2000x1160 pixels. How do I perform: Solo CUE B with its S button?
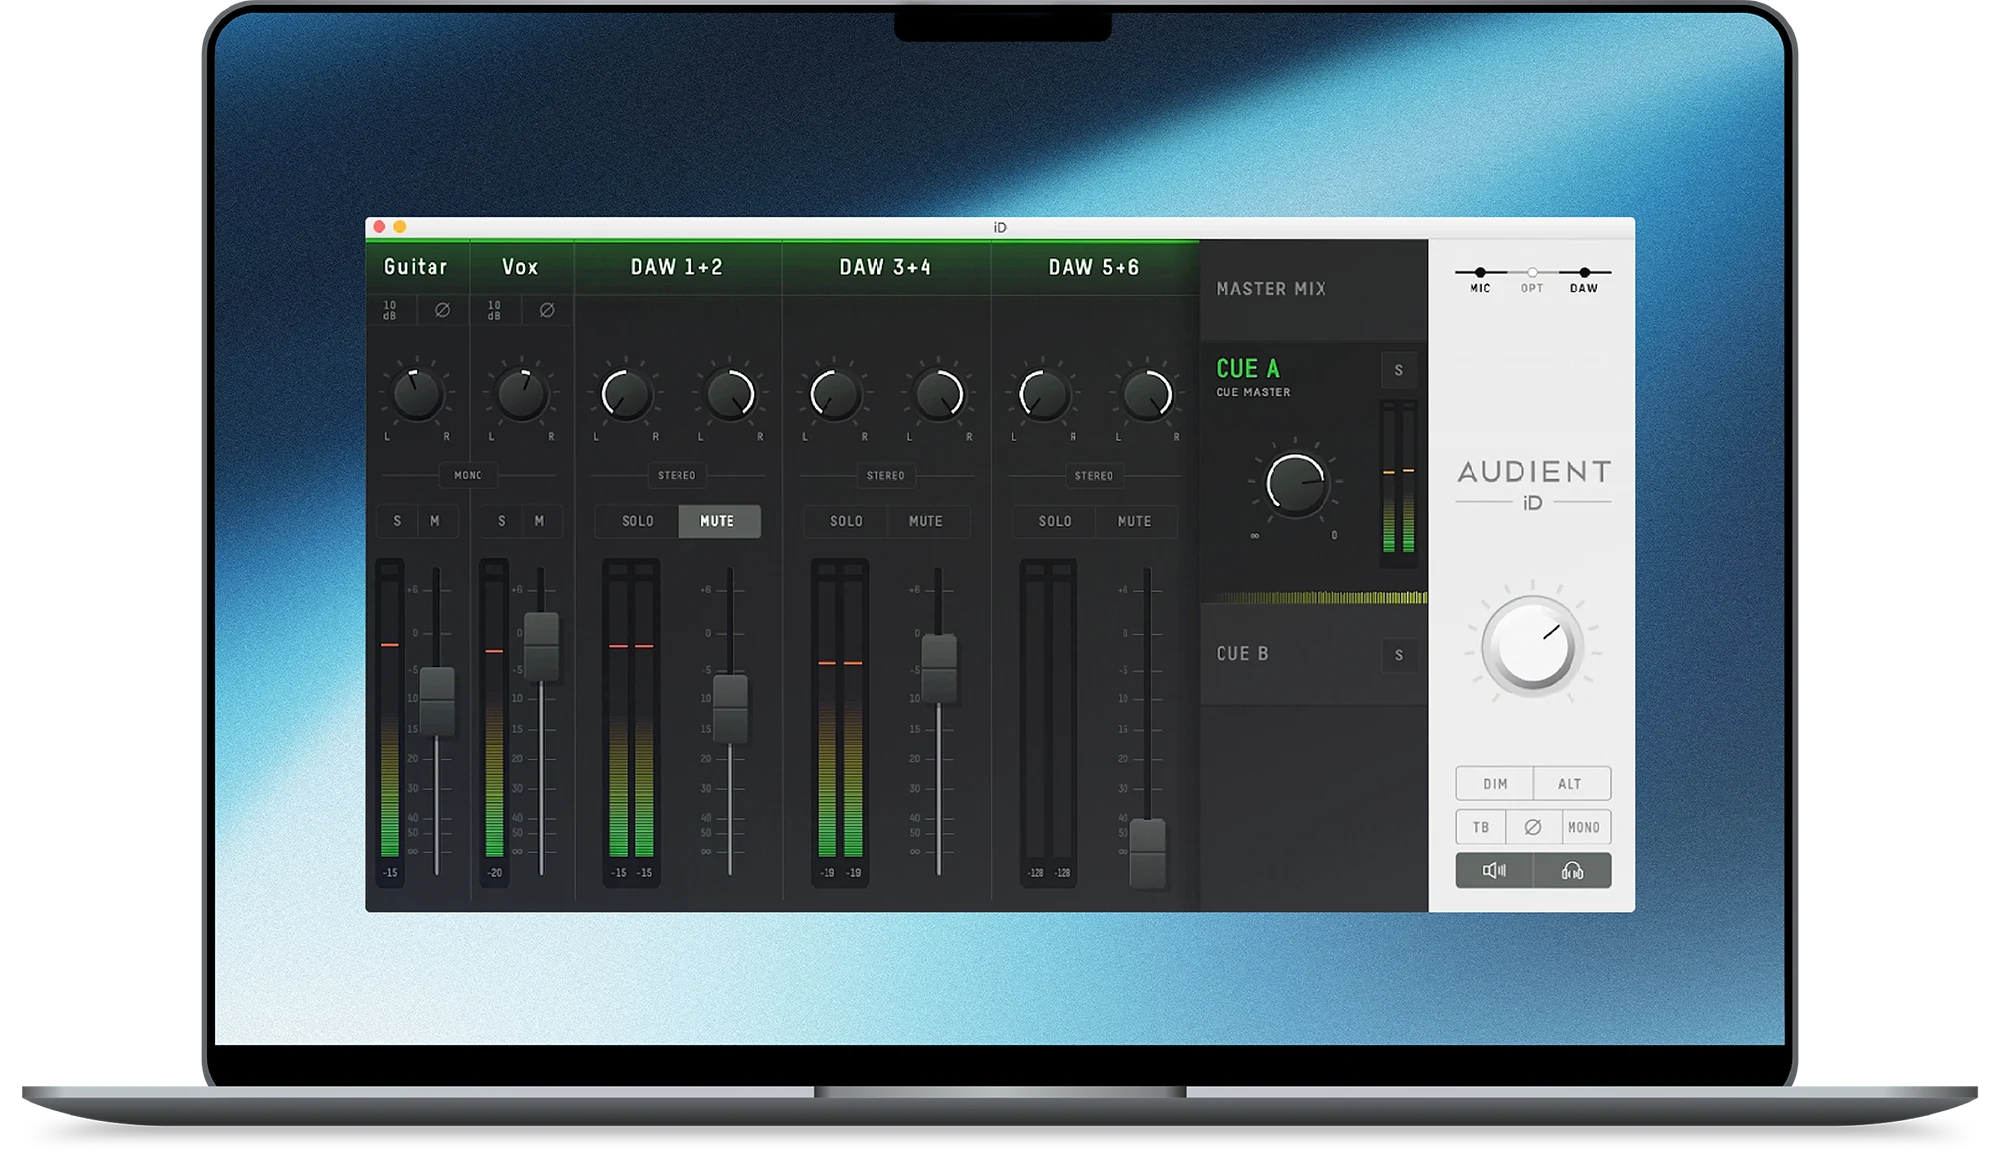coord(1399,655)
